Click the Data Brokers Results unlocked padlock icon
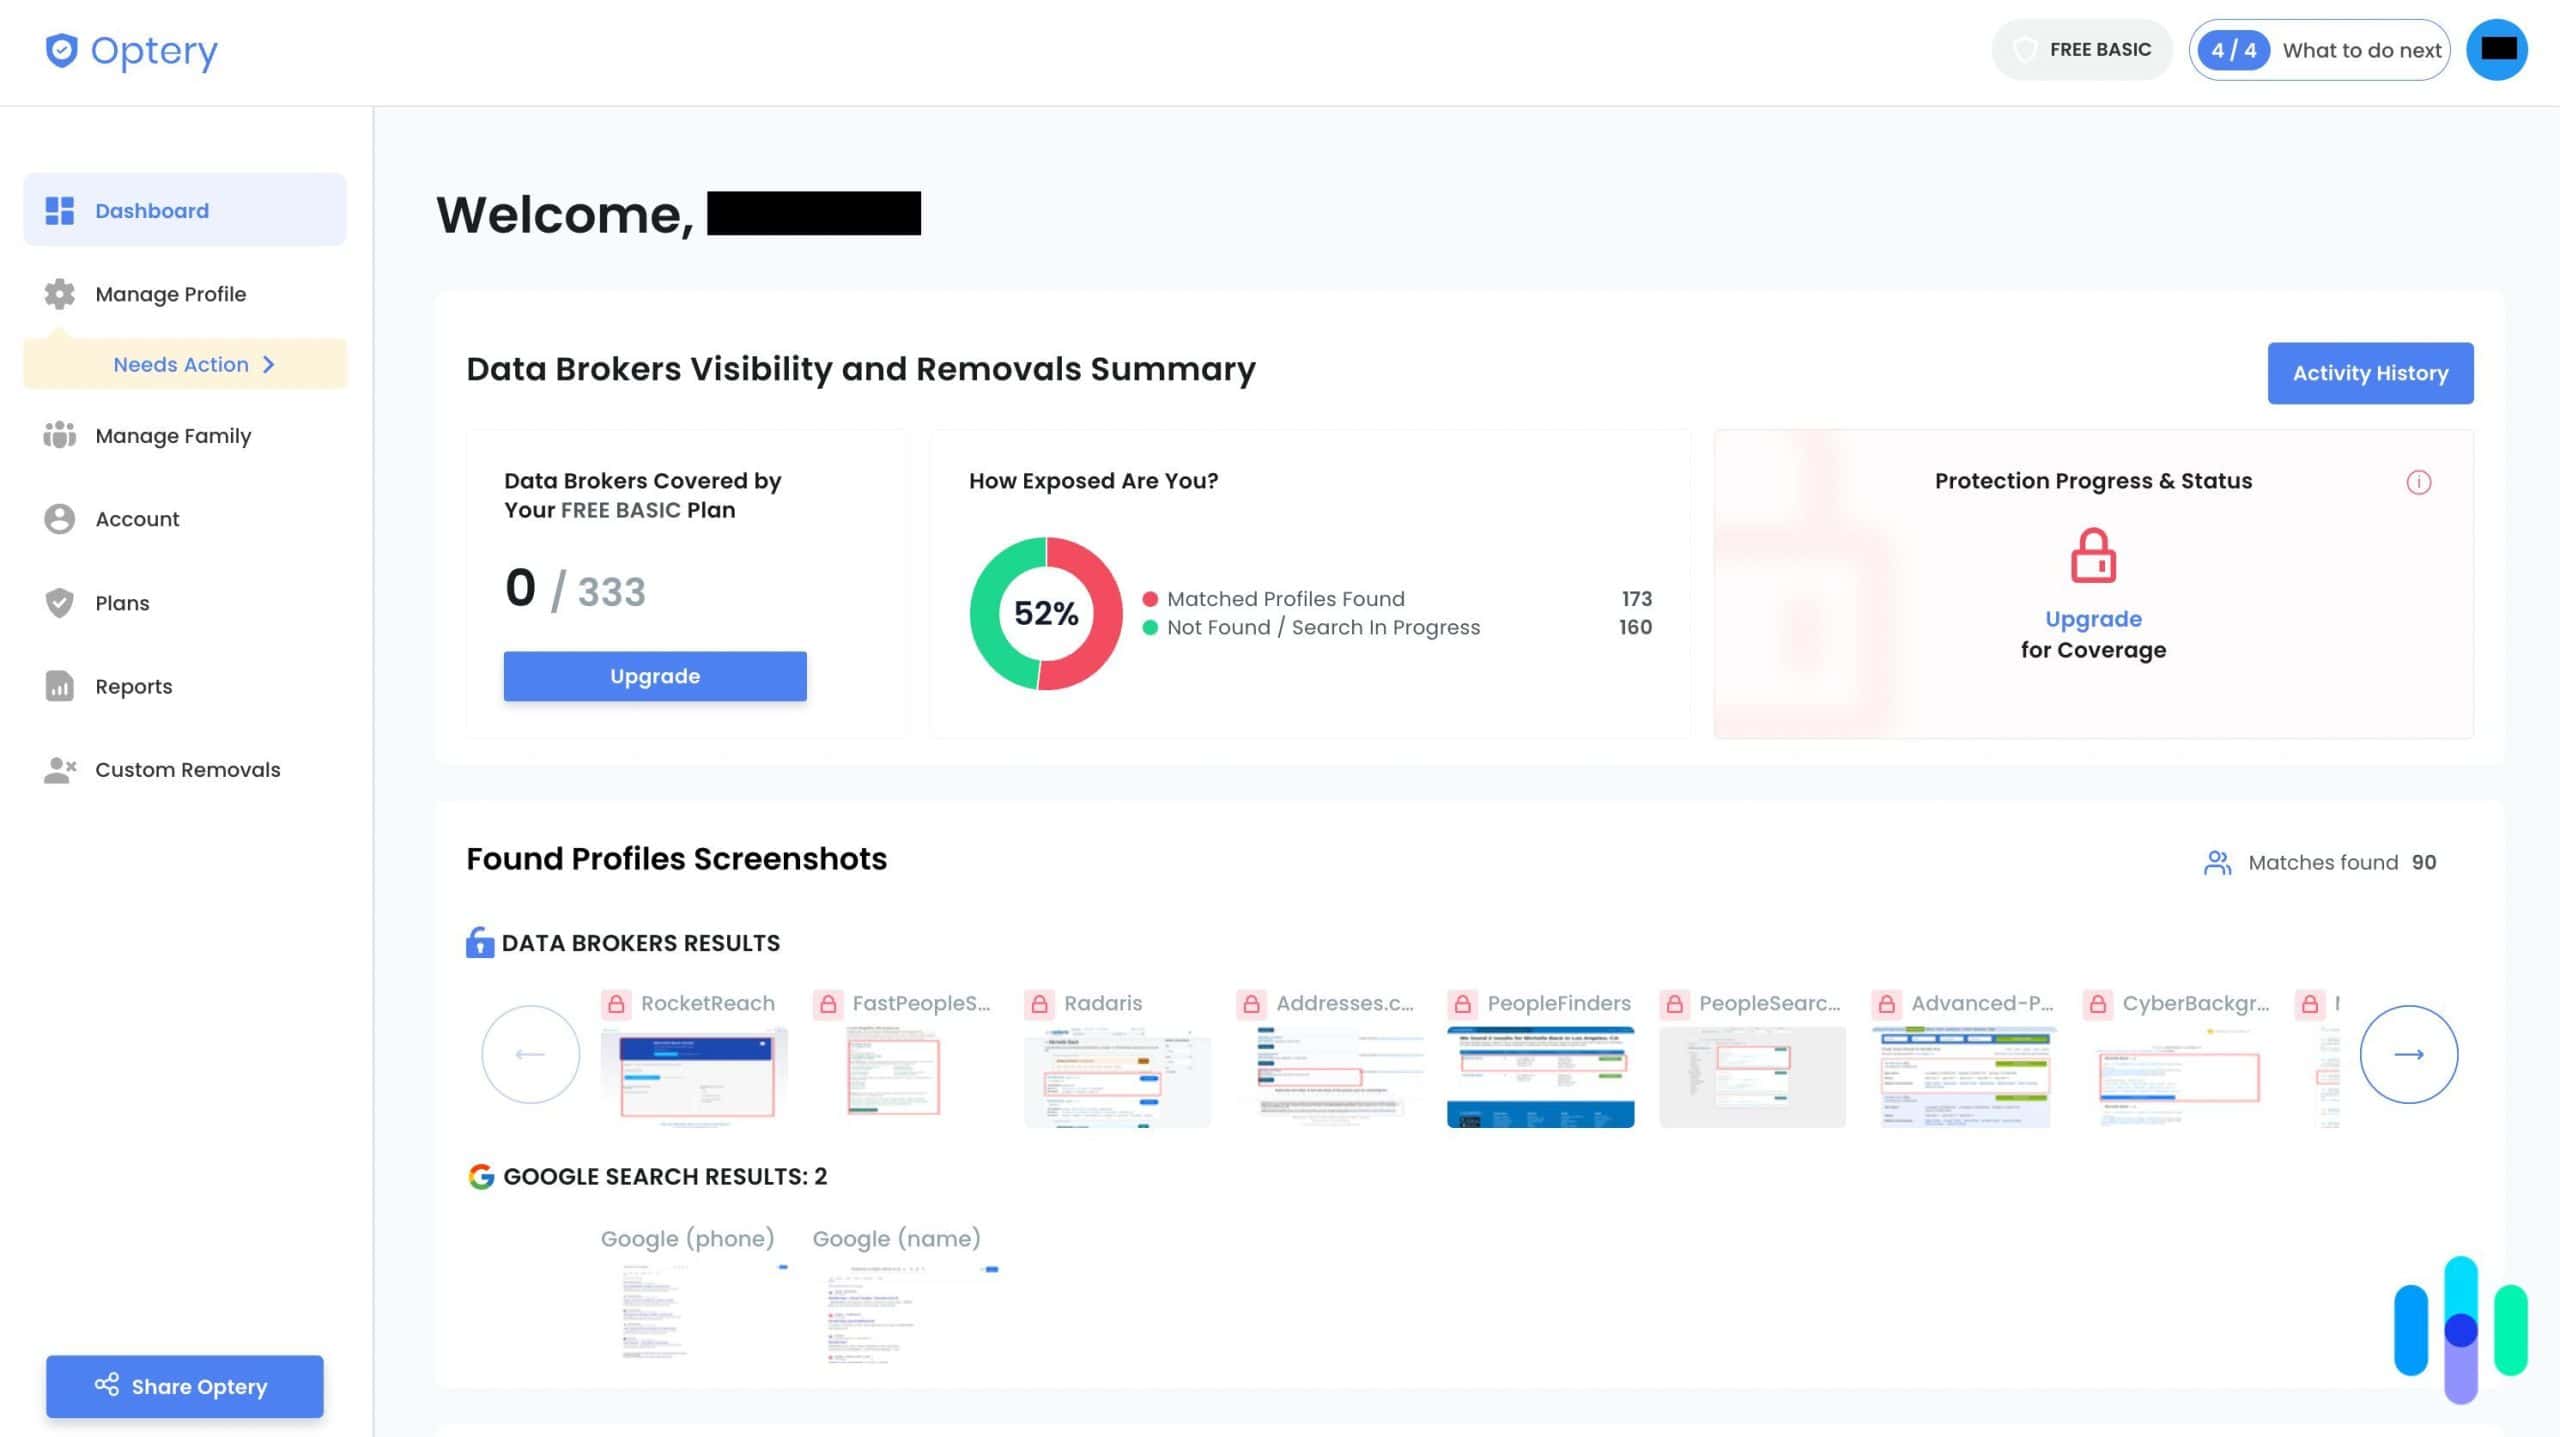 pyautogui.click(x=478, y=941)
